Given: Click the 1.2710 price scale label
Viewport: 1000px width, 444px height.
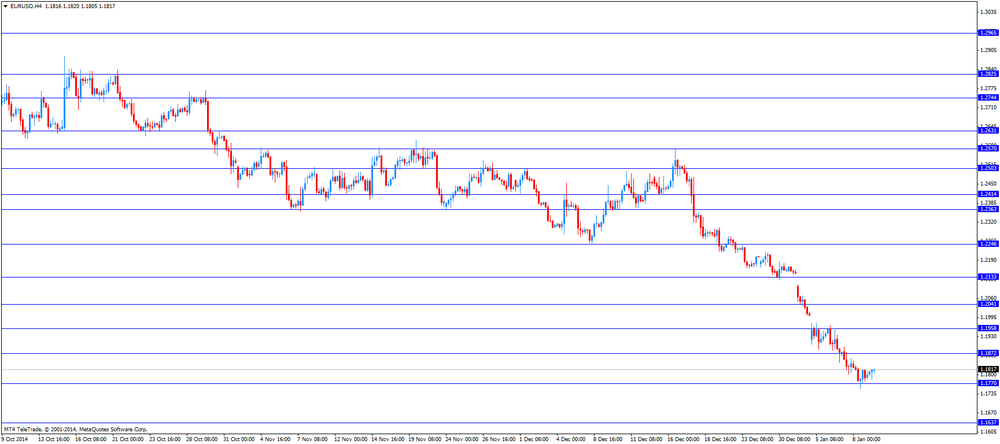Looking at the screenshot, I should point(988,107).
